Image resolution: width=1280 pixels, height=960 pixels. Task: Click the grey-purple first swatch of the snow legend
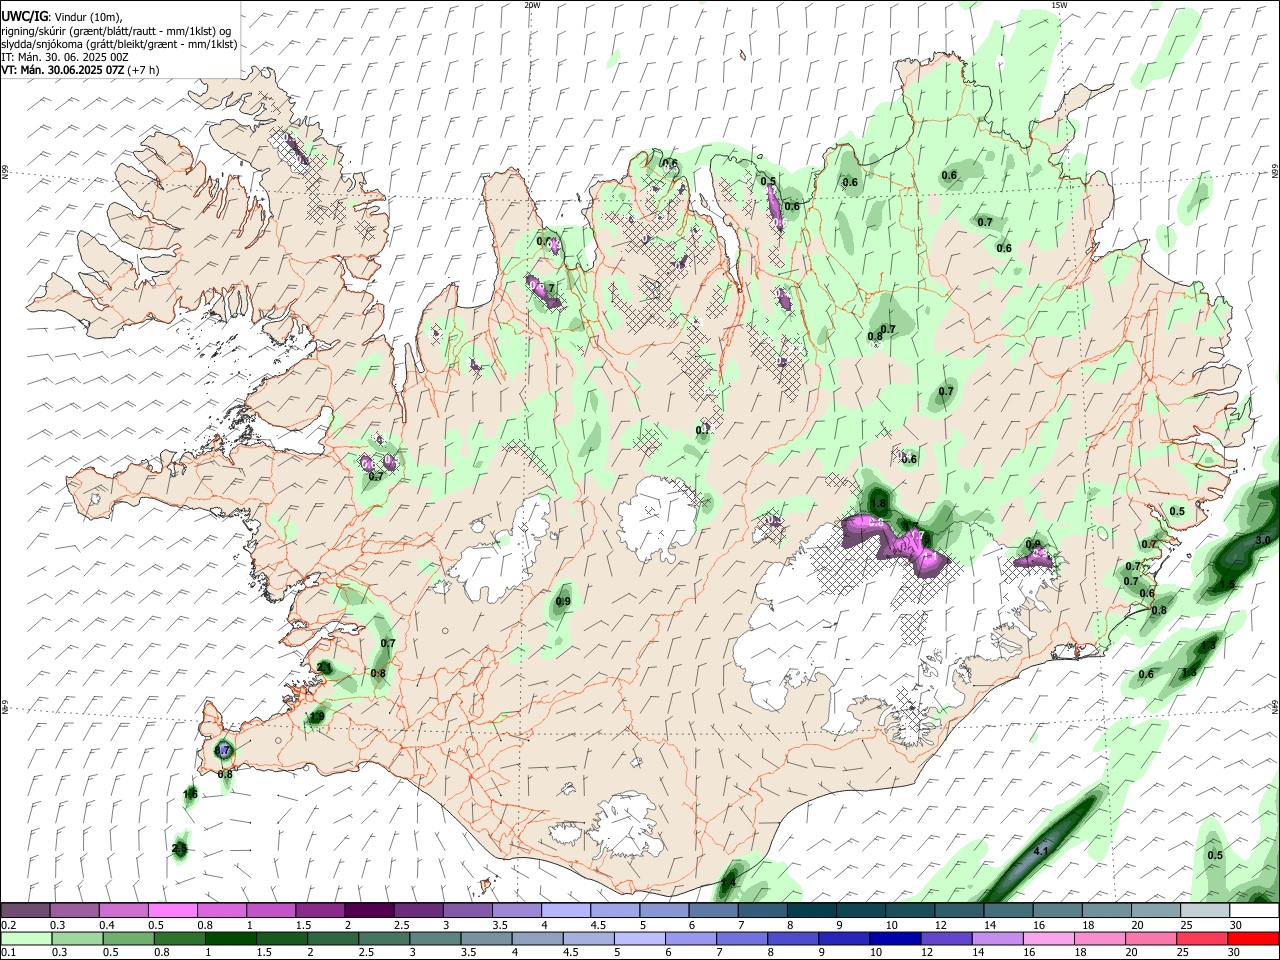[25, 911]
